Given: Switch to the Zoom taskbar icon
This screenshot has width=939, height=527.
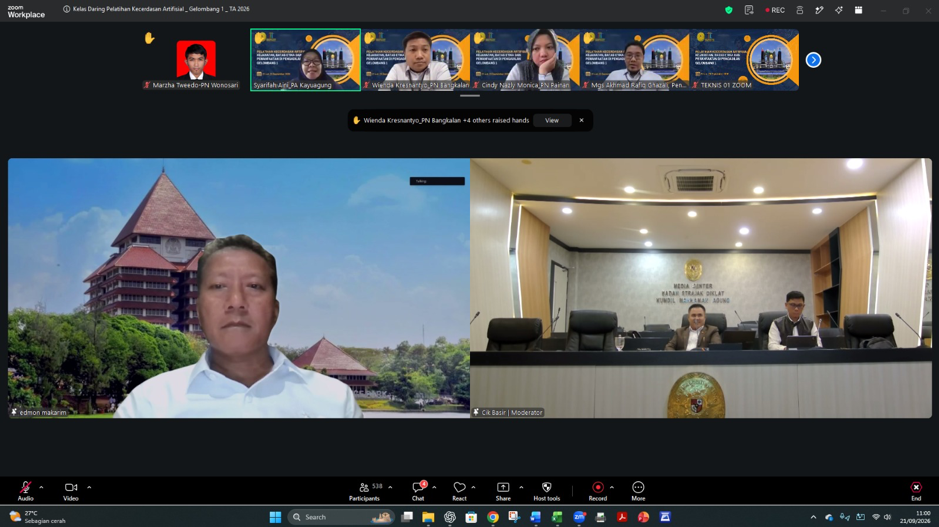Looking at the screenshot, I should [579, 517].
